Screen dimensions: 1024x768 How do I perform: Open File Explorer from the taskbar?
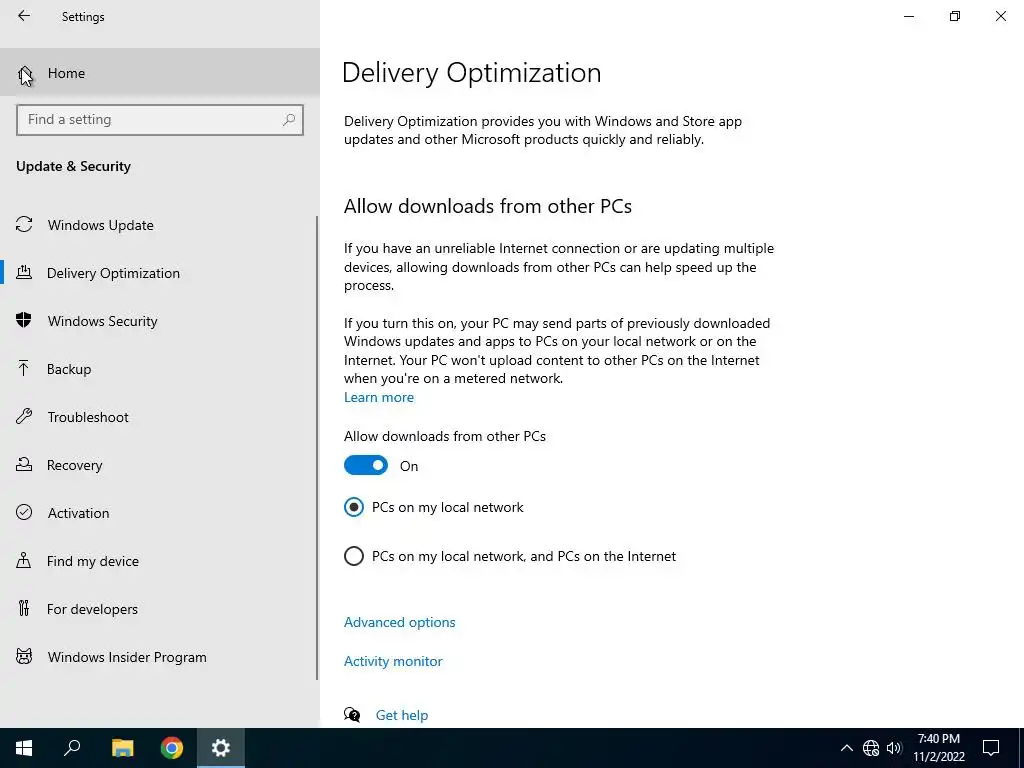point(122,748)
